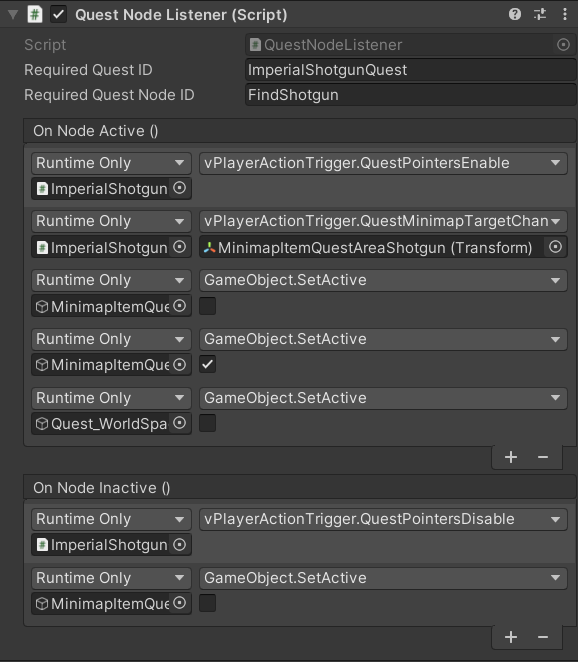Collapse the Quest Node Listener component foldout
This screenshot has width=578, height=662.
coord(13,15)
